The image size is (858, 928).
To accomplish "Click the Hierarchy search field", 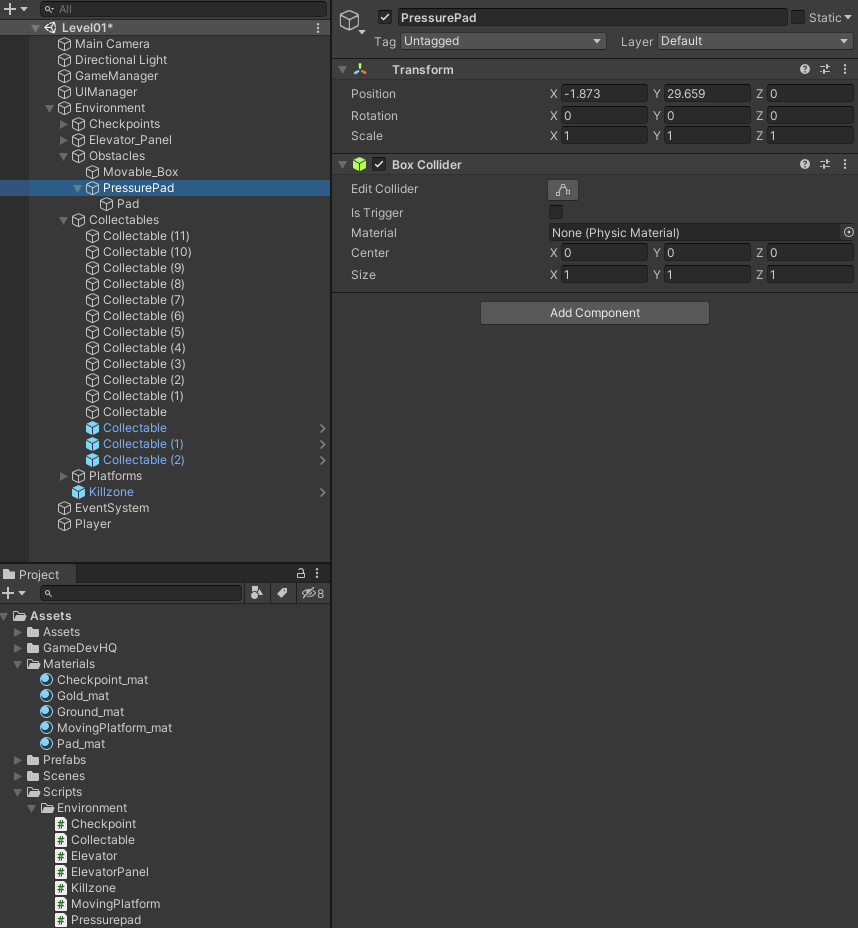I will click(183, 9).
